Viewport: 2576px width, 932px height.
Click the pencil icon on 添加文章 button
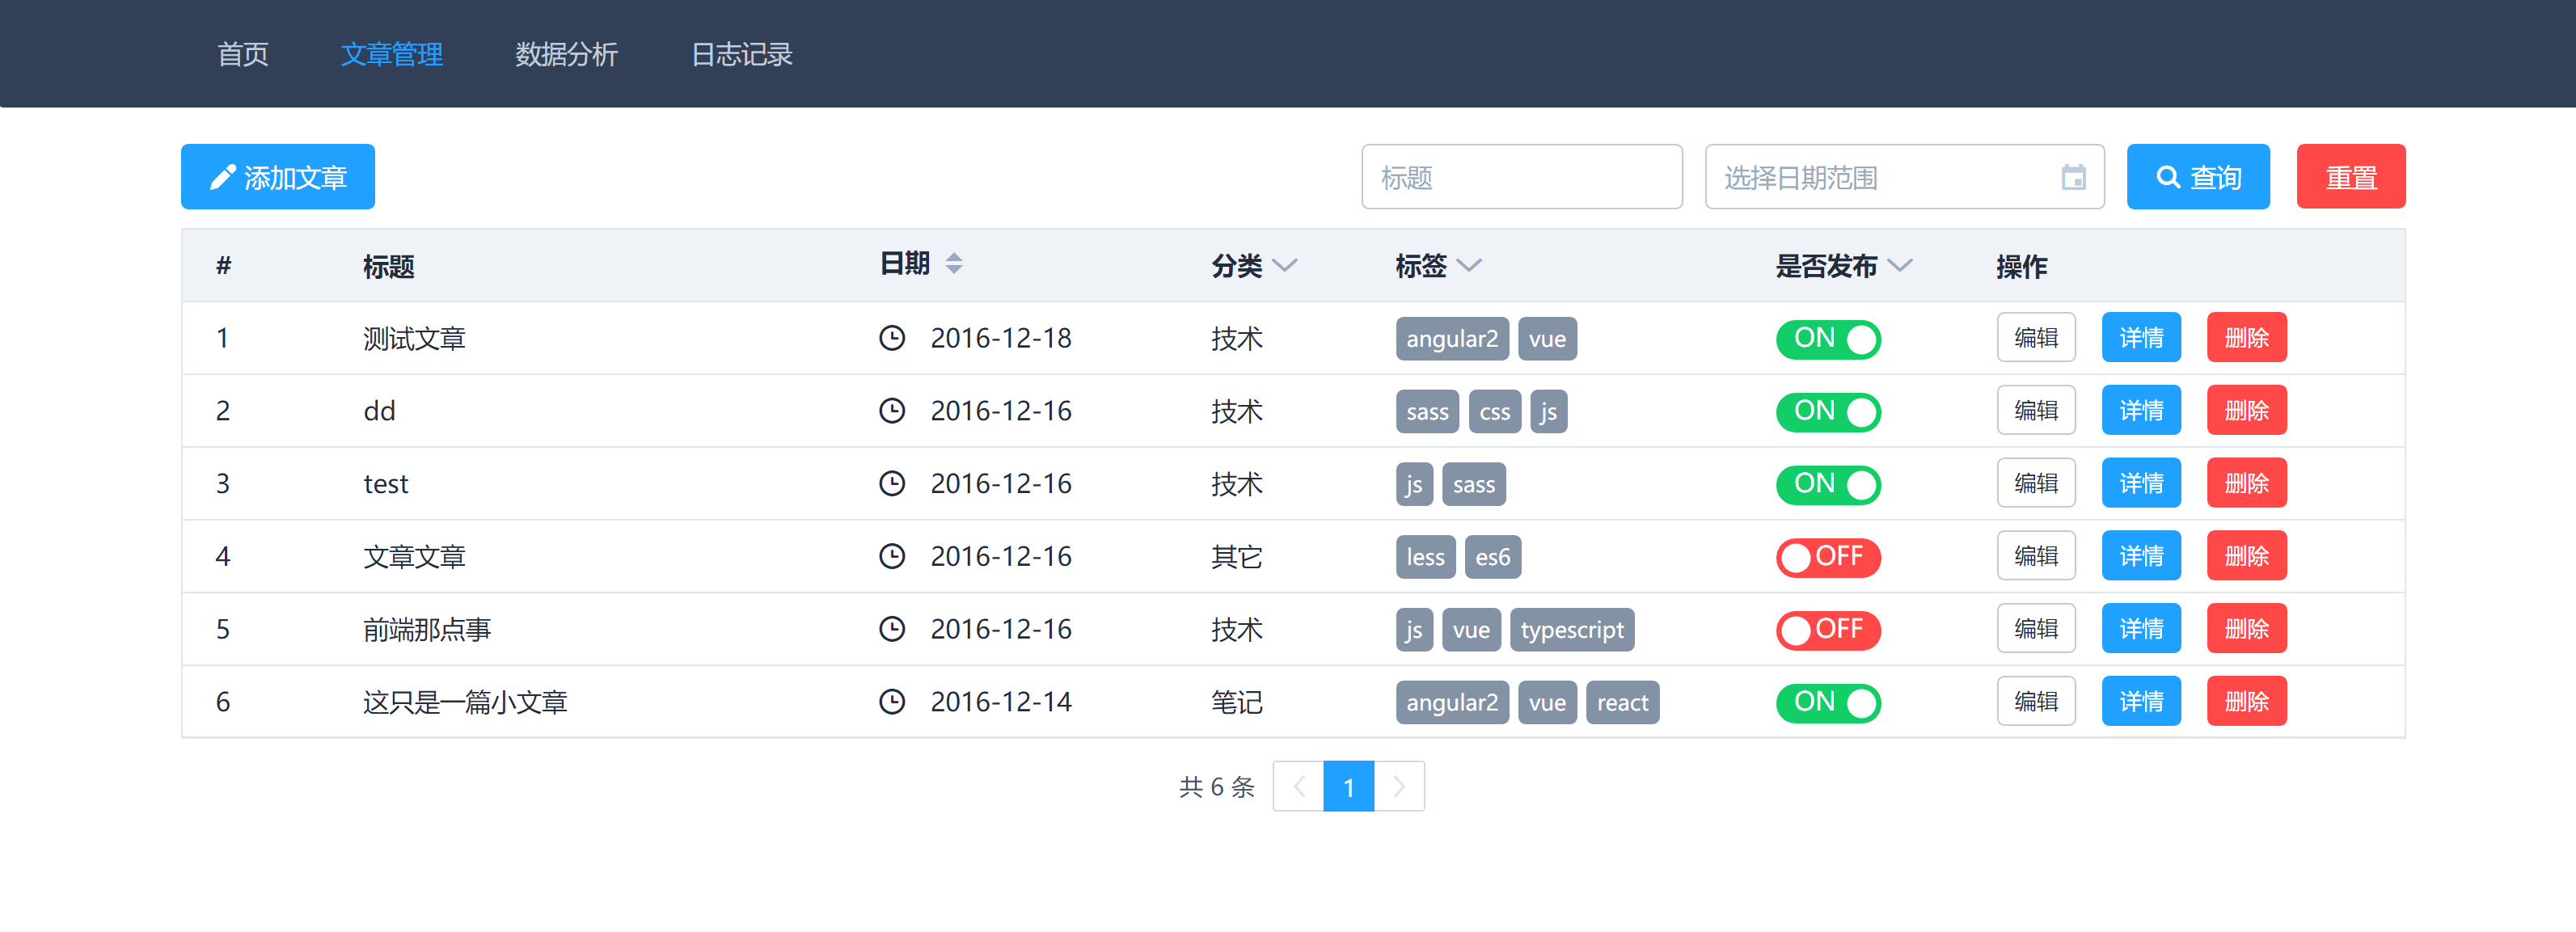point(222,178)
